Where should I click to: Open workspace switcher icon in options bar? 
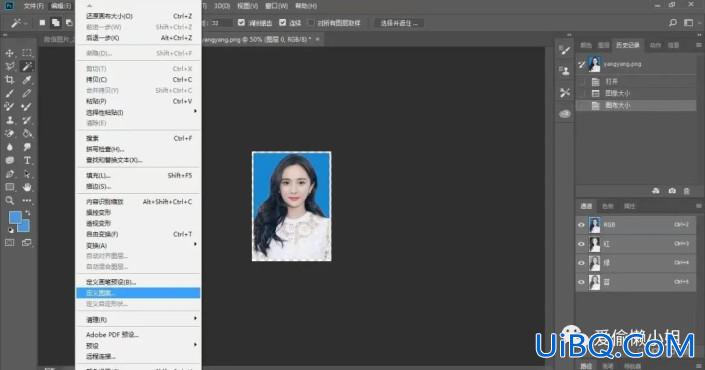[688, 22]
